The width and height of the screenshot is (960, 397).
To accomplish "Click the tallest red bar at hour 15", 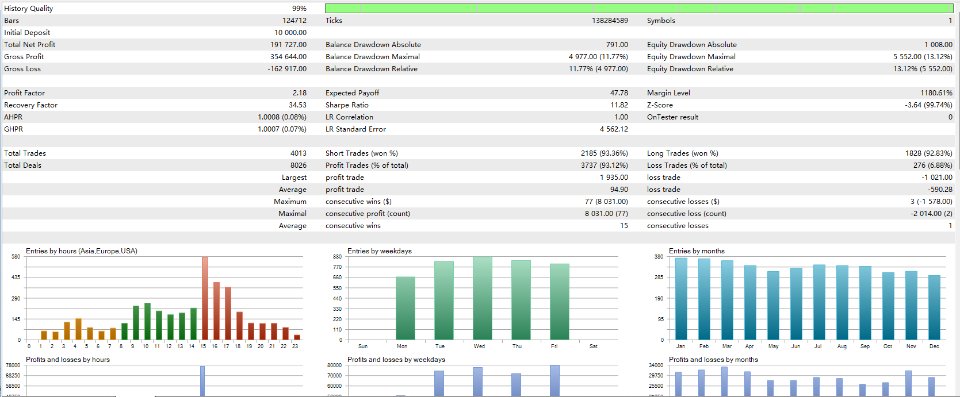I will tap(204, 298).
